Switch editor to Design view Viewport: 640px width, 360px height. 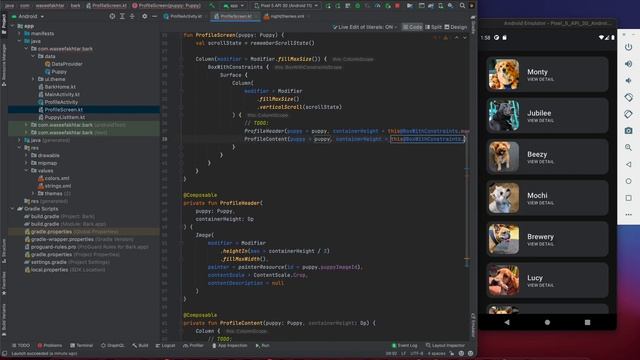tap(456, 27)
